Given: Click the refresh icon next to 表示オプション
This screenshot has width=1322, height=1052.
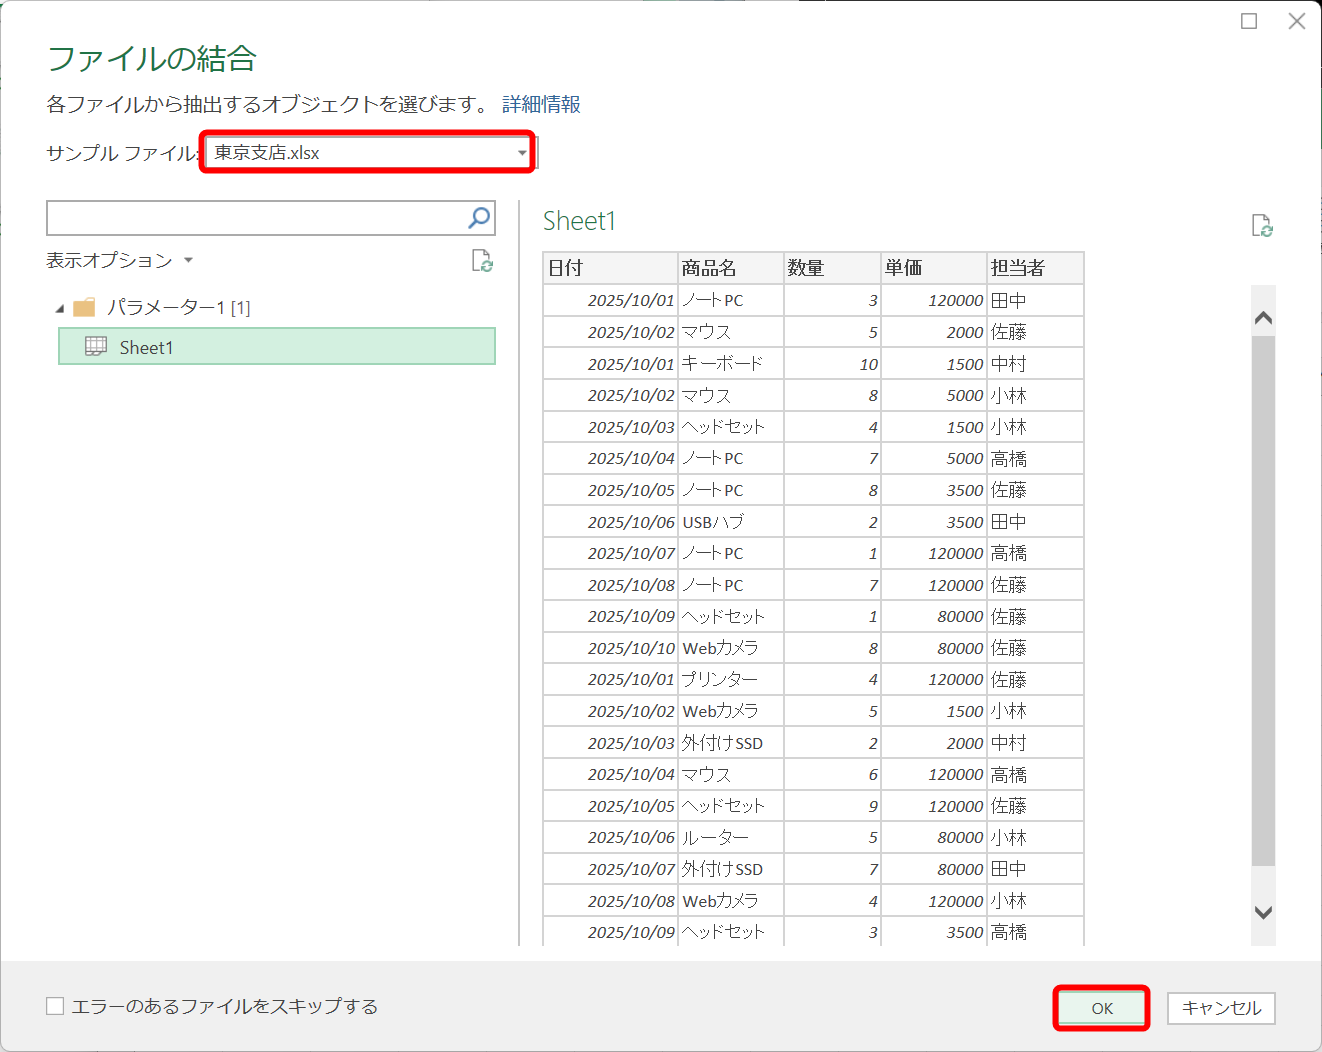Looking at the screenshot, I should click(x=483, y=262).
